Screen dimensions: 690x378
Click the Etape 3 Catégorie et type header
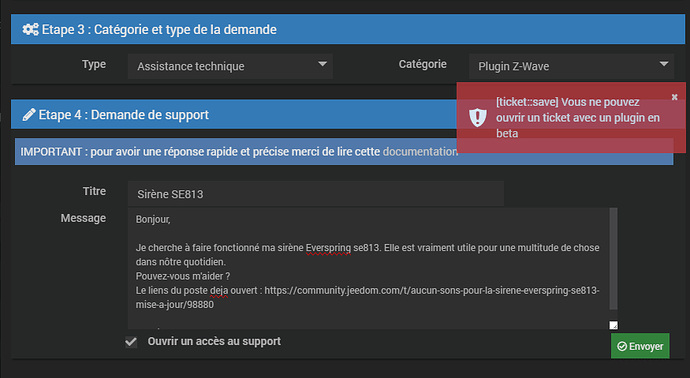coord(348,29)
